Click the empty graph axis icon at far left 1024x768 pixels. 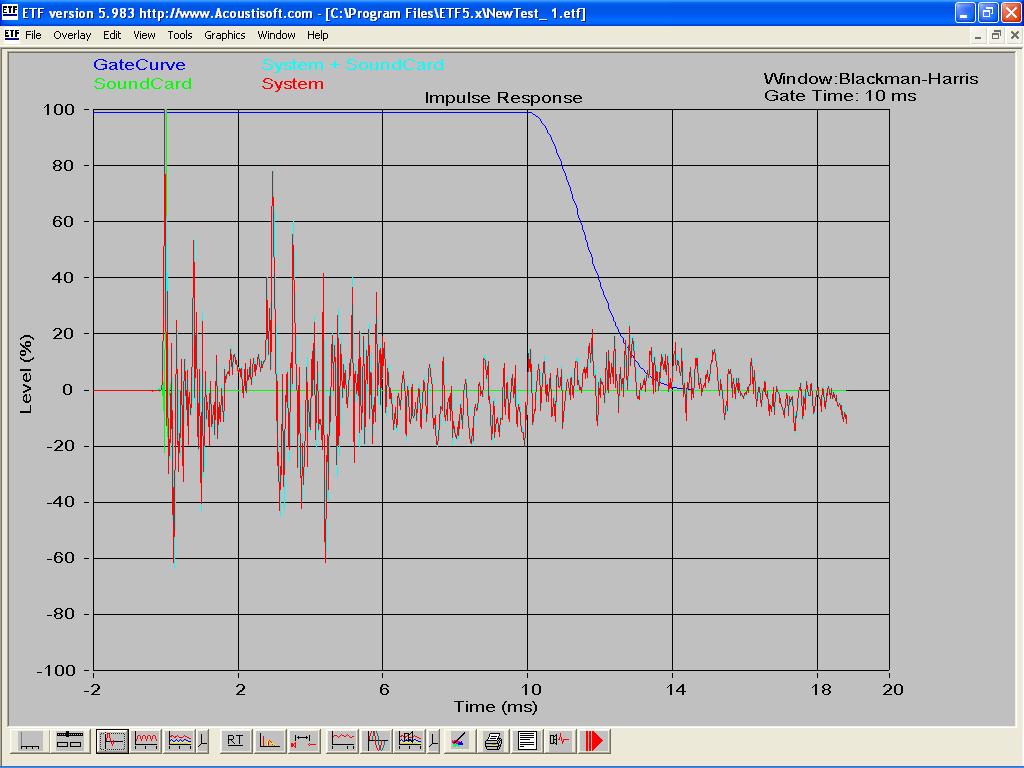point(31,741)
